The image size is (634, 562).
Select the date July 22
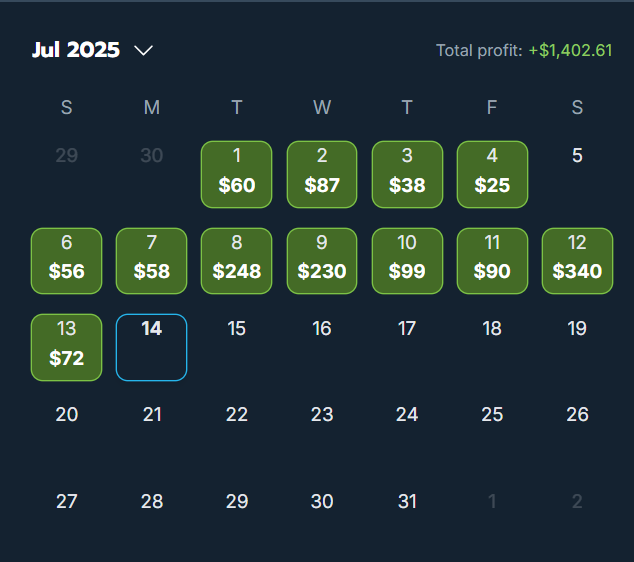(237, 414)
